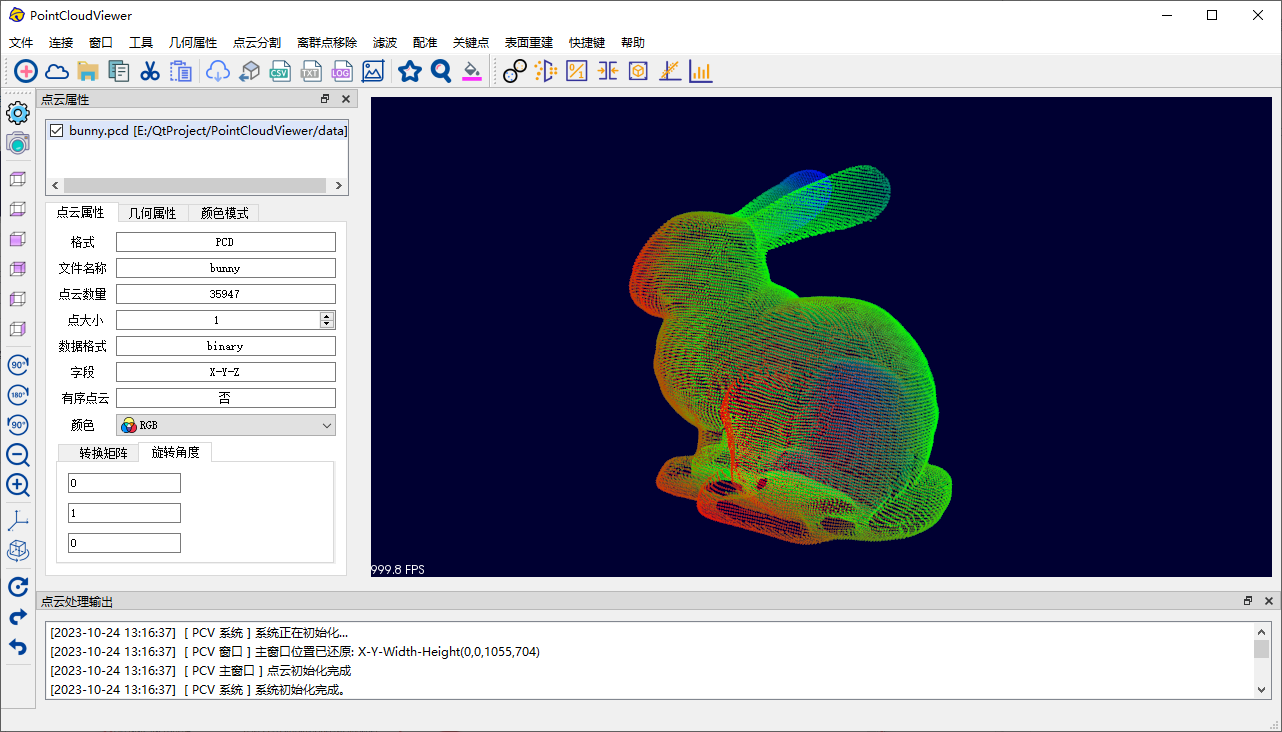Click the TXT export icon
Image resolution: width=1282 pixels, height=732 pixels.
(x=311, y=71)
